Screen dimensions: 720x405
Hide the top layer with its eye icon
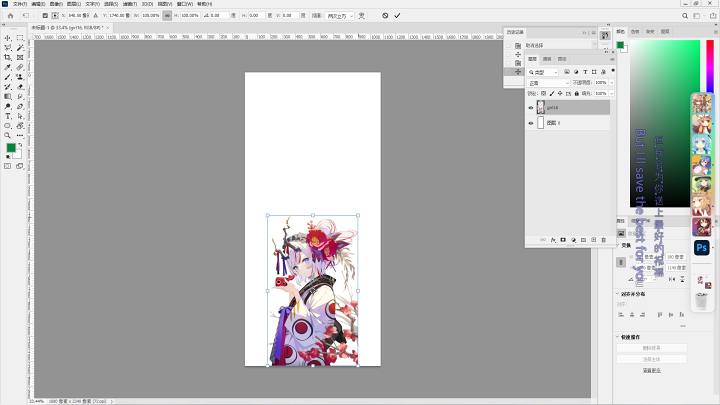(x=531, y=107)
